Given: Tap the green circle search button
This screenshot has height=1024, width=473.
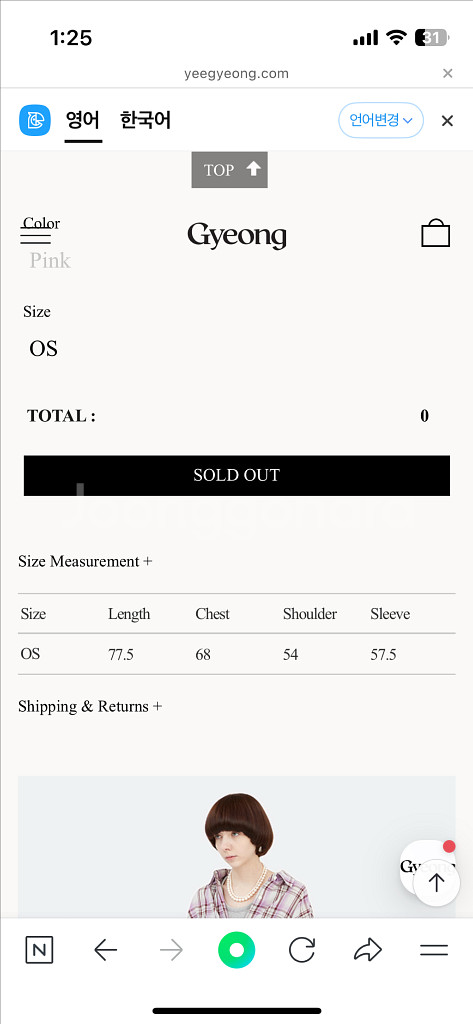Looking at the screenshot, I should 236,950.
